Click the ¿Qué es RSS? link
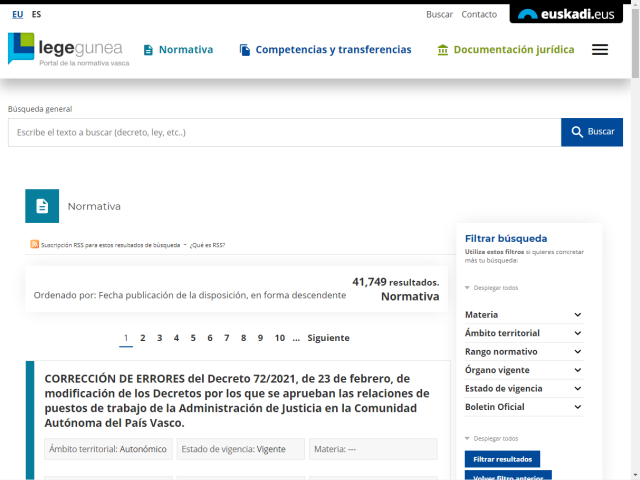Viewport: 640px width, 480px height. pyautogui.click(x=207, y=245)
